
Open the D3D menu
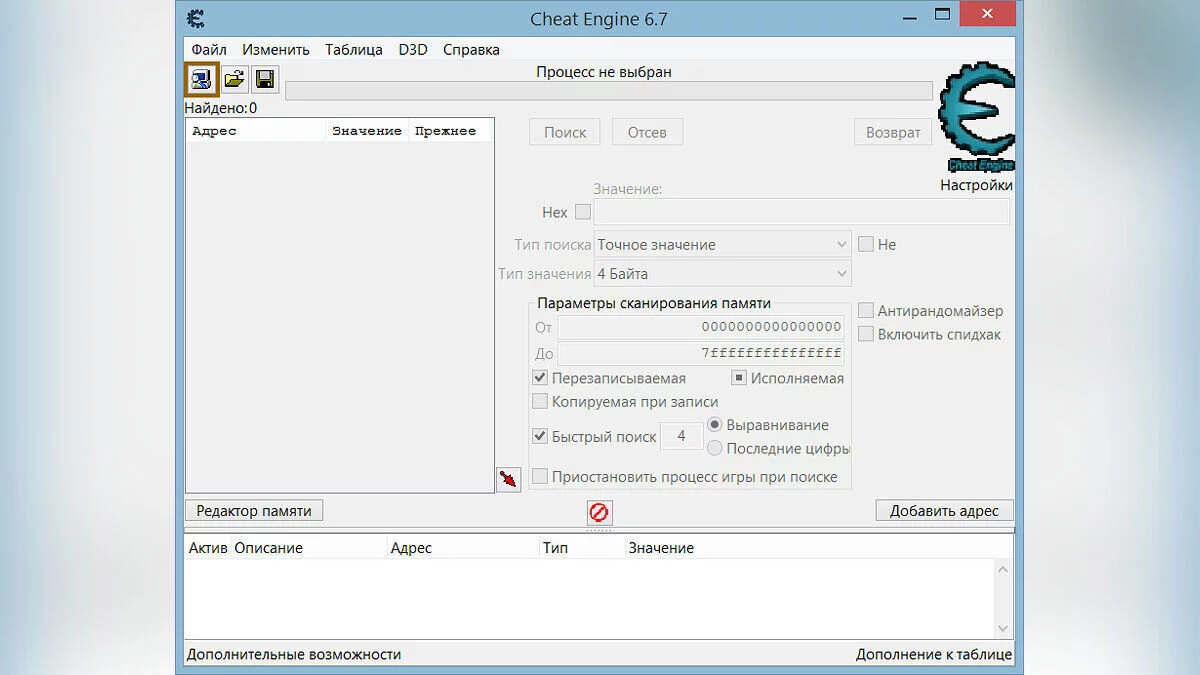412,49
